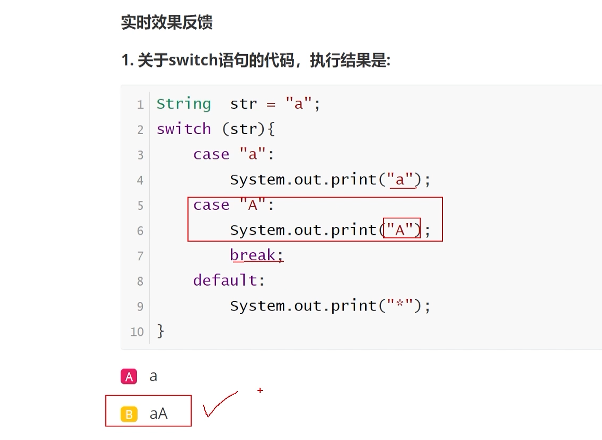Click answer text "aA"
Viewport: 602px width, 440px height.
point(159,414)
